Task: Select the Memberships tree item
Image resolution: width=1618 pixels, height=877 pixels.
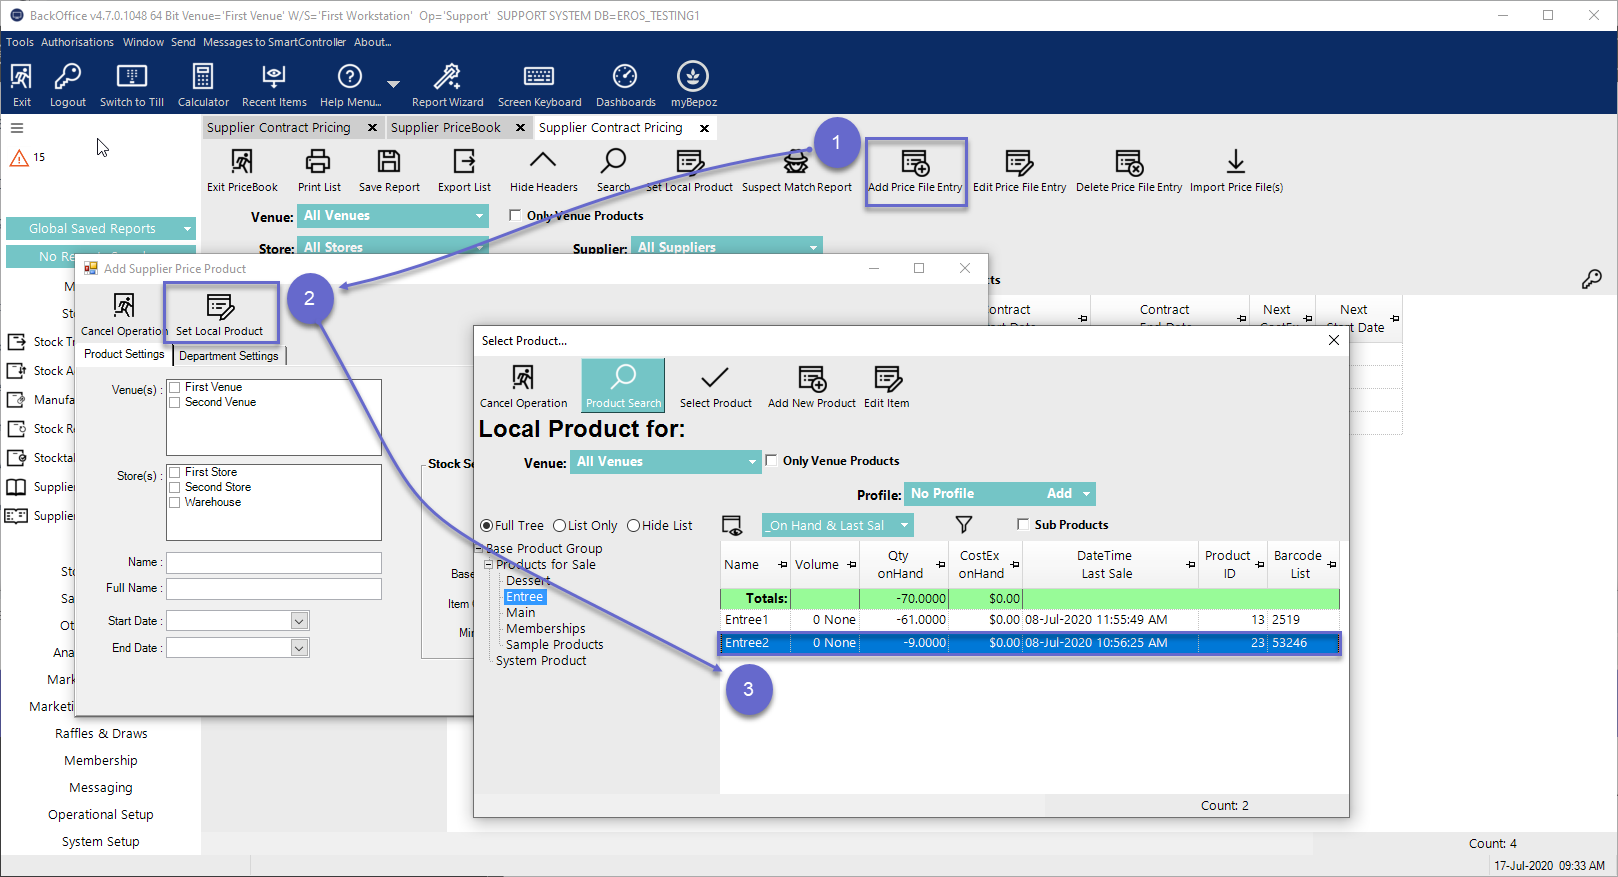Action: (545, 629)
